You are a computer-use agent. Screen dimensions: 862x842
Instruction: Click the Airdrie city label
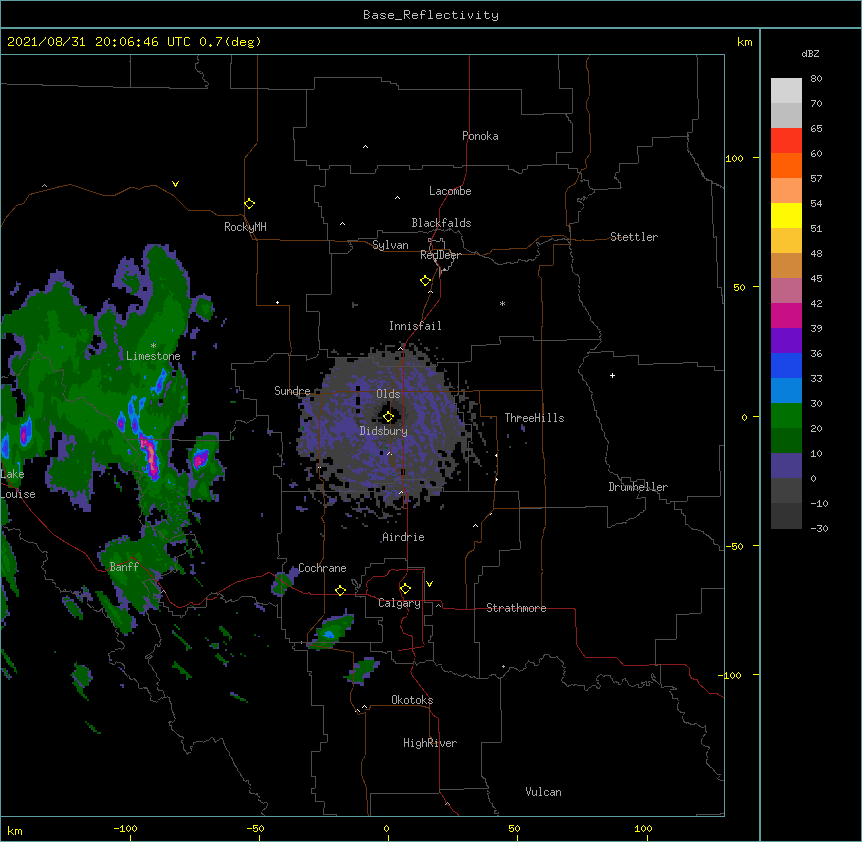404,537
